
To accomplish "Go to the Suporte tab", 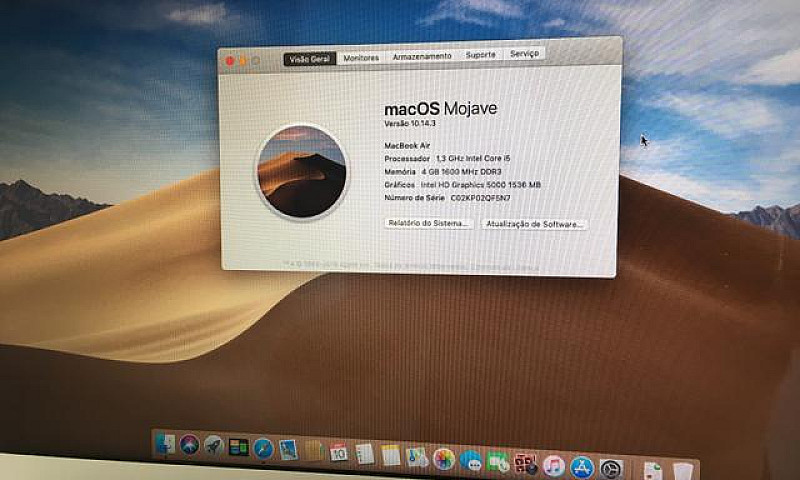I will 481,55.
